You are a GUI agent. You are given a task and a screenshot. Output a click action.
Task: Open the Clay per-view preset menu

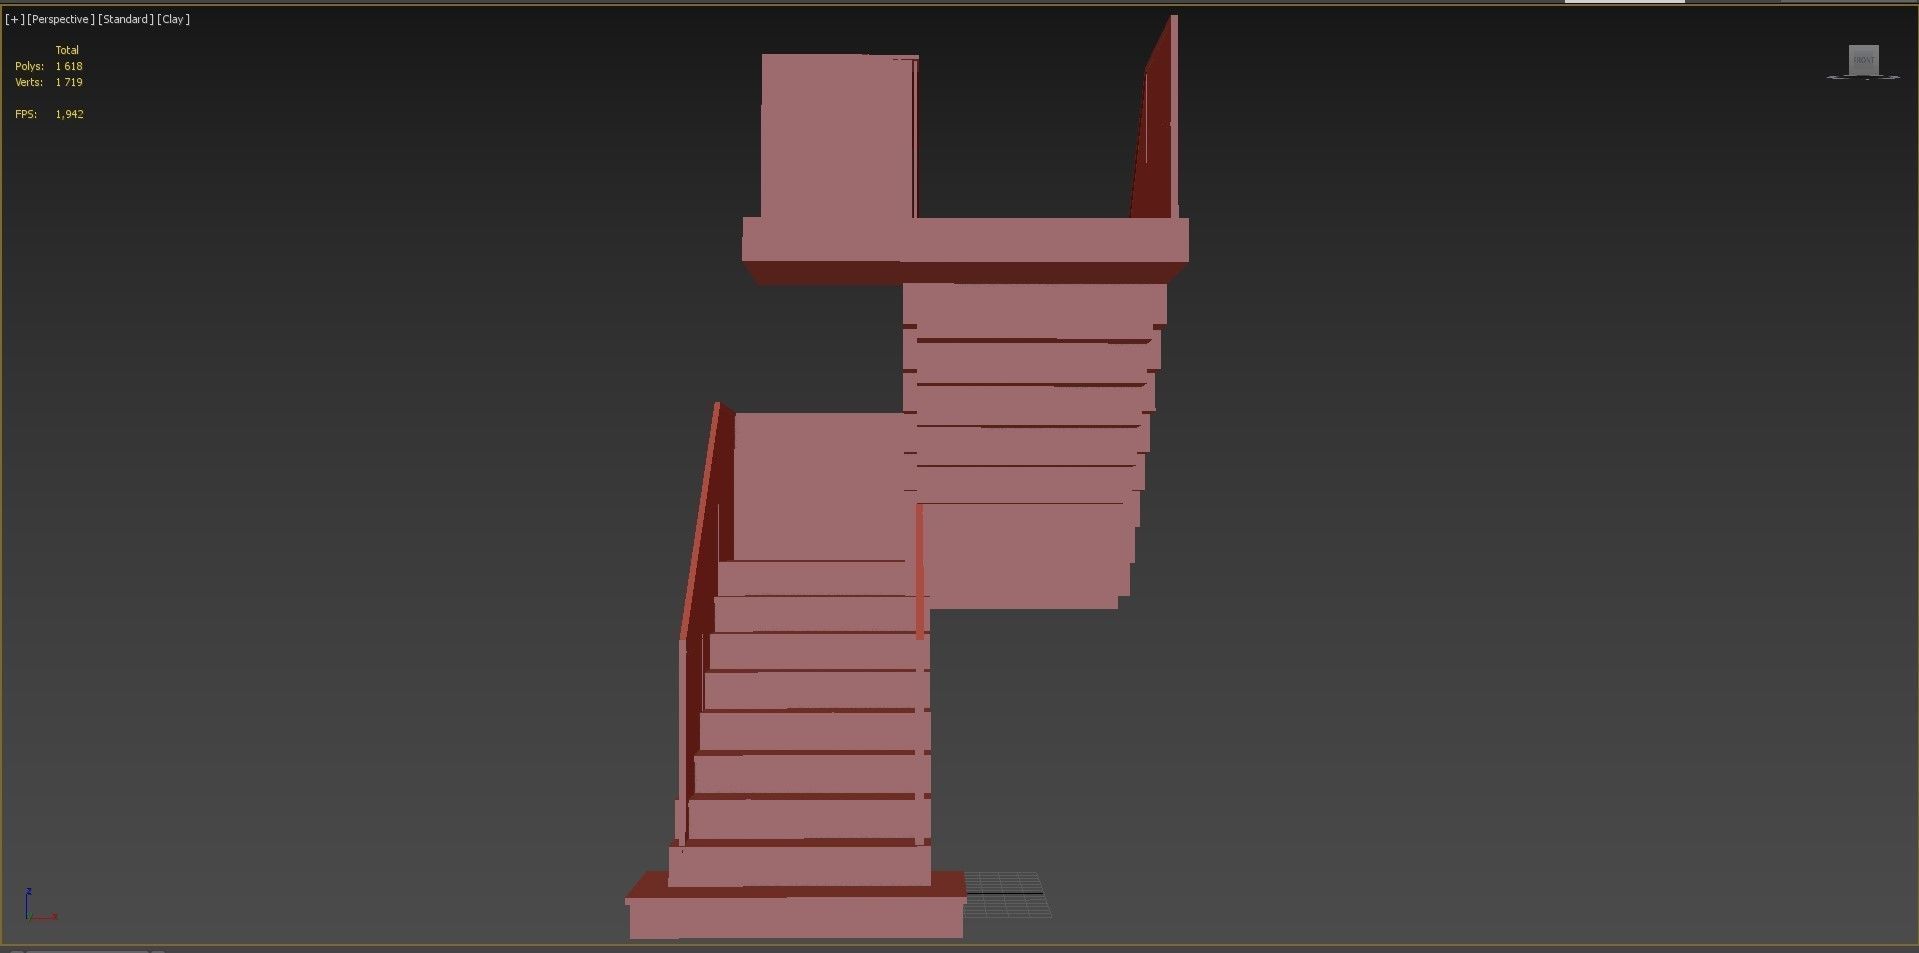pos(174,19)
